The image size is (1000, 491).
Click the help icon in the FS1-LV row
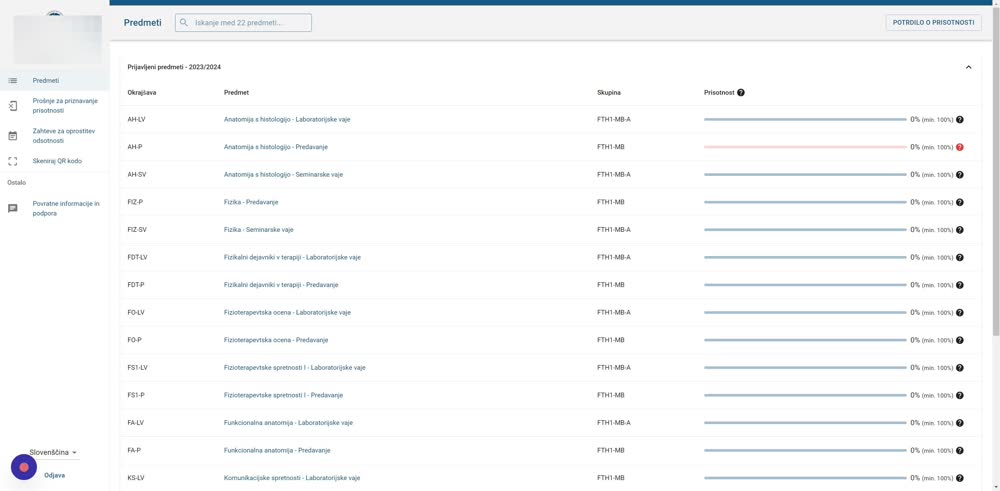pyautogui.click(x=960, y=368)
